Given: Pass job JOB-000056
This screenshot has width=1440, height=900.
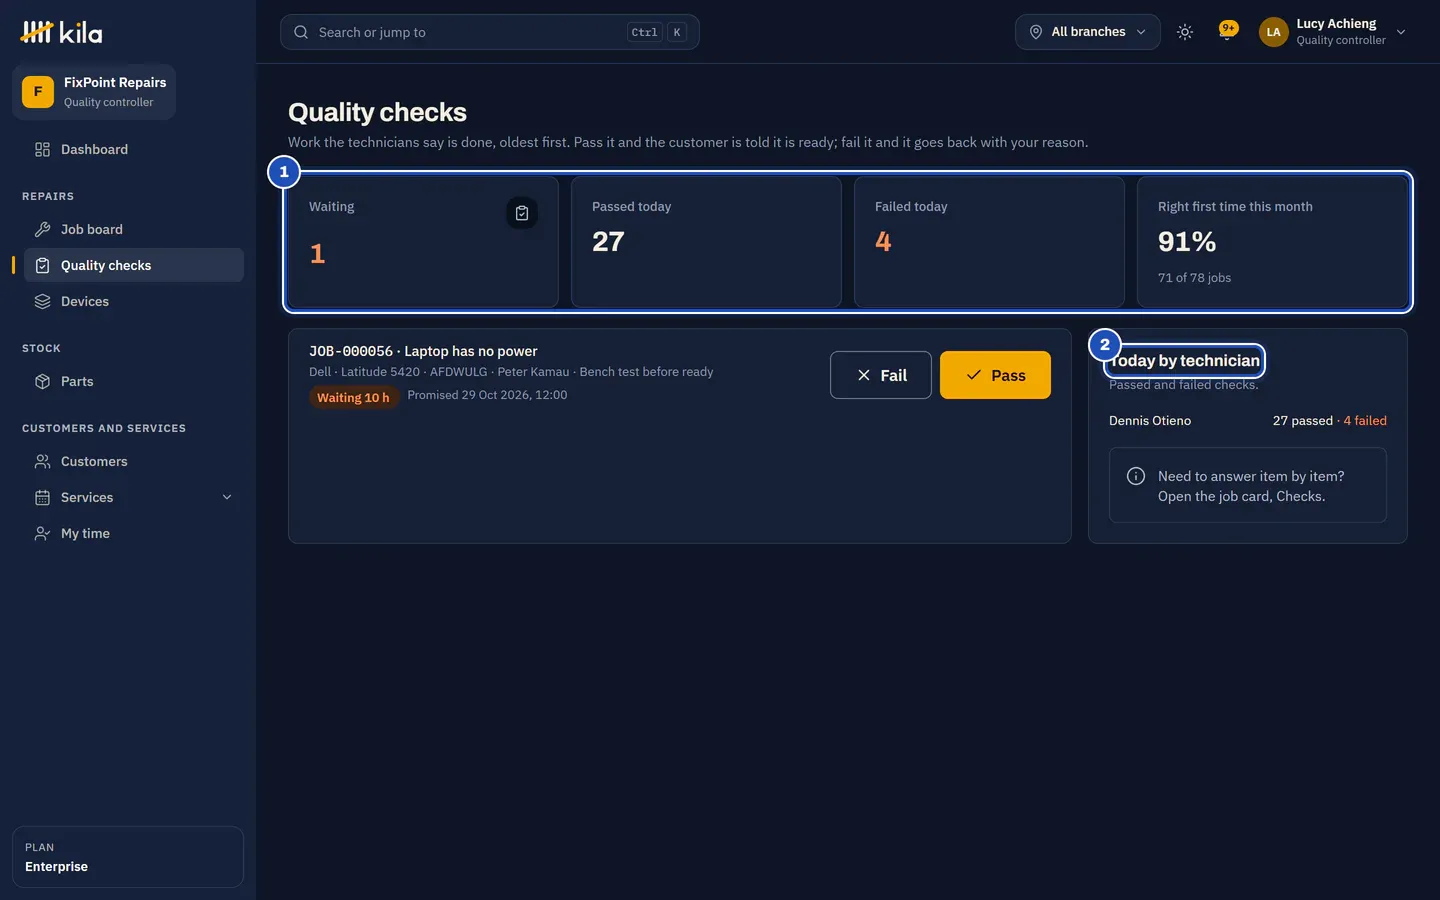Looking at the screenshot, I should [995, 375].
